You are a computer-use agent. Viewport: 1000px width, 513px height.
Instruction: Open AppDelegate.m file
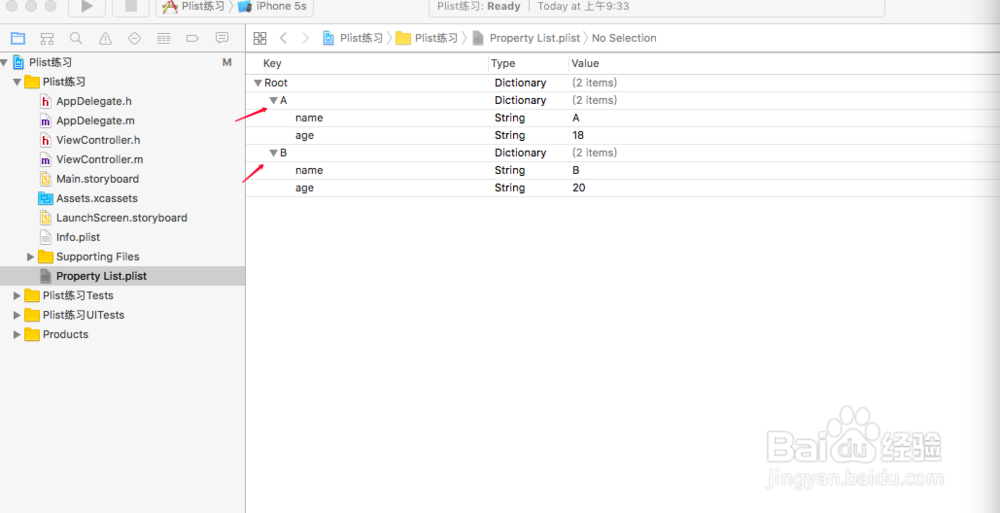[95, 121]
